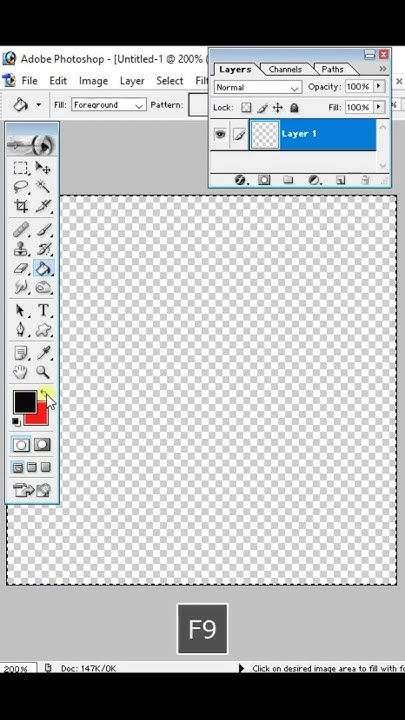Switch to Standard Screen Mode
Viewport: 405px width, 720px height.
tap(18, 467)
